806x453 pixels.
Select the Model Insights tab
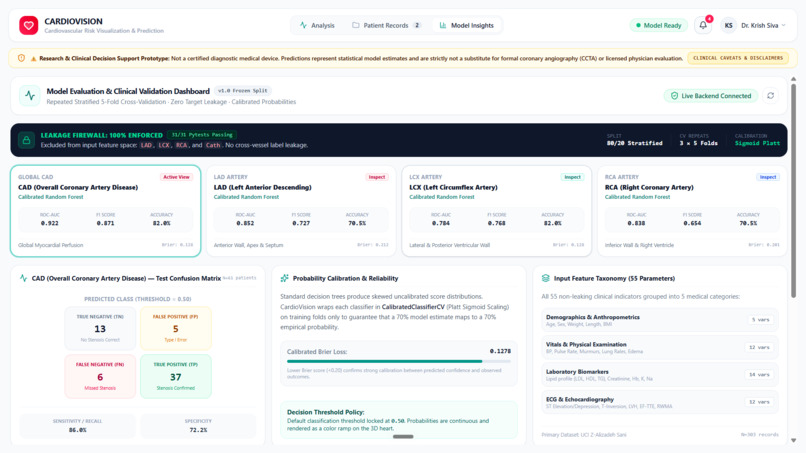467,25
